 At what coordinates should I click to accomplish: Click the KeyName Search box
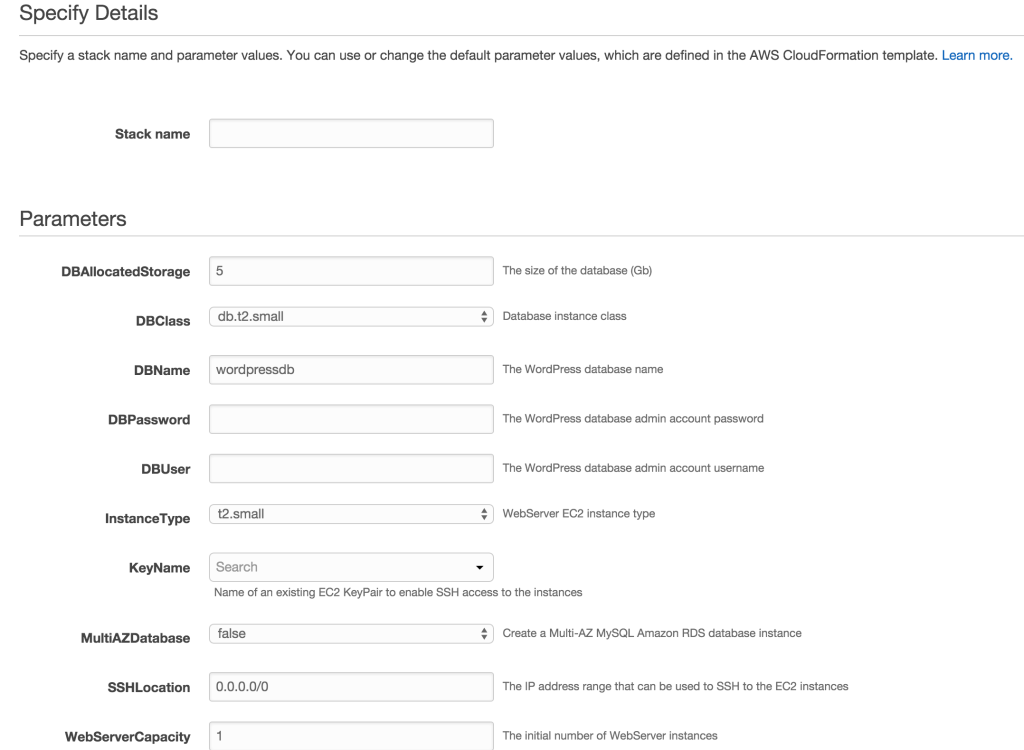coord(330,566)
